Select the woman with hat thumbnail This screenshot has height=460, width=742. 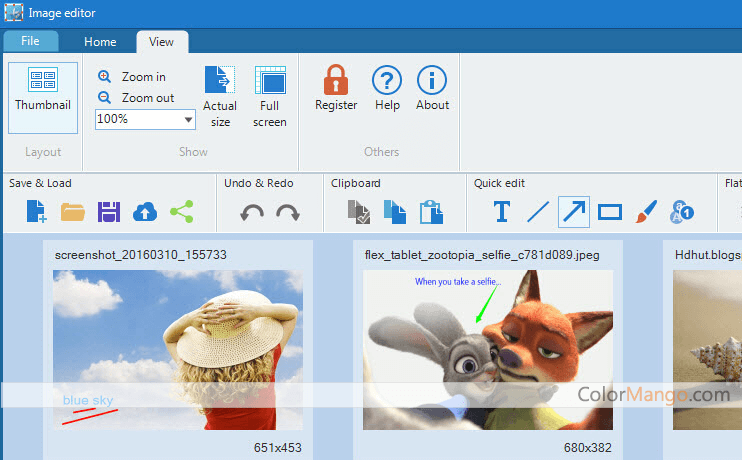pyautogui.click(x=178, y=350)
